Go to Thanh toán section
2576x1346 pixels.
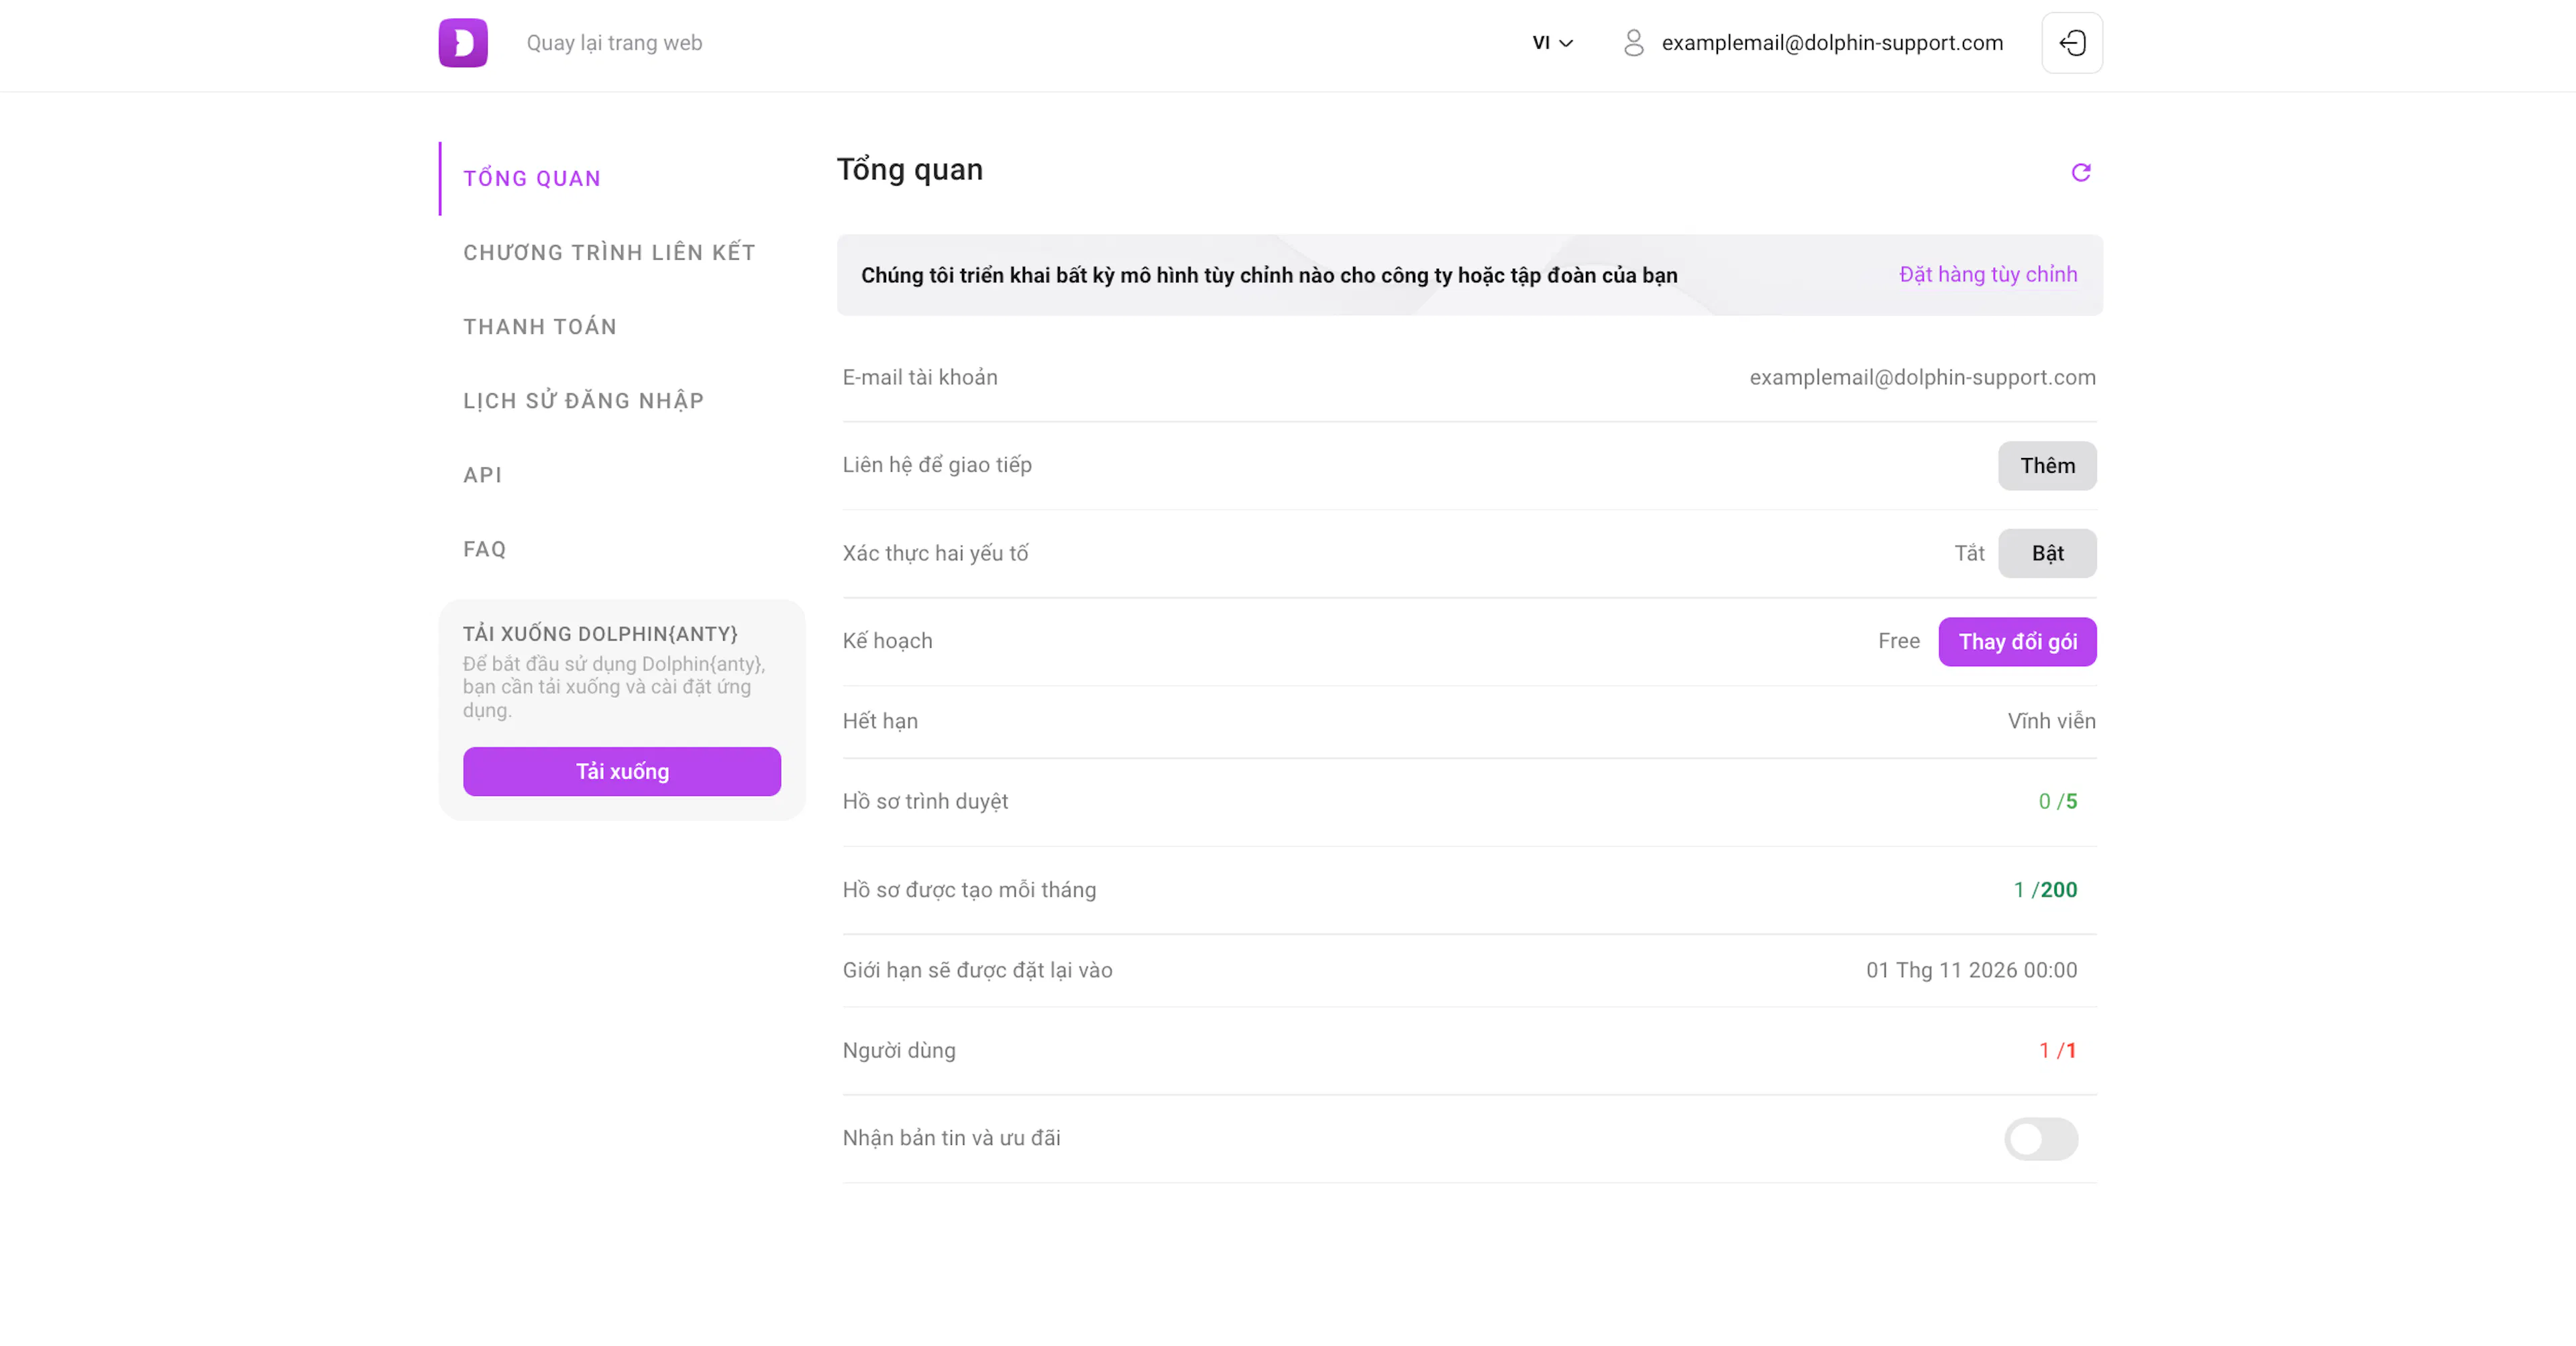[540, 327]
